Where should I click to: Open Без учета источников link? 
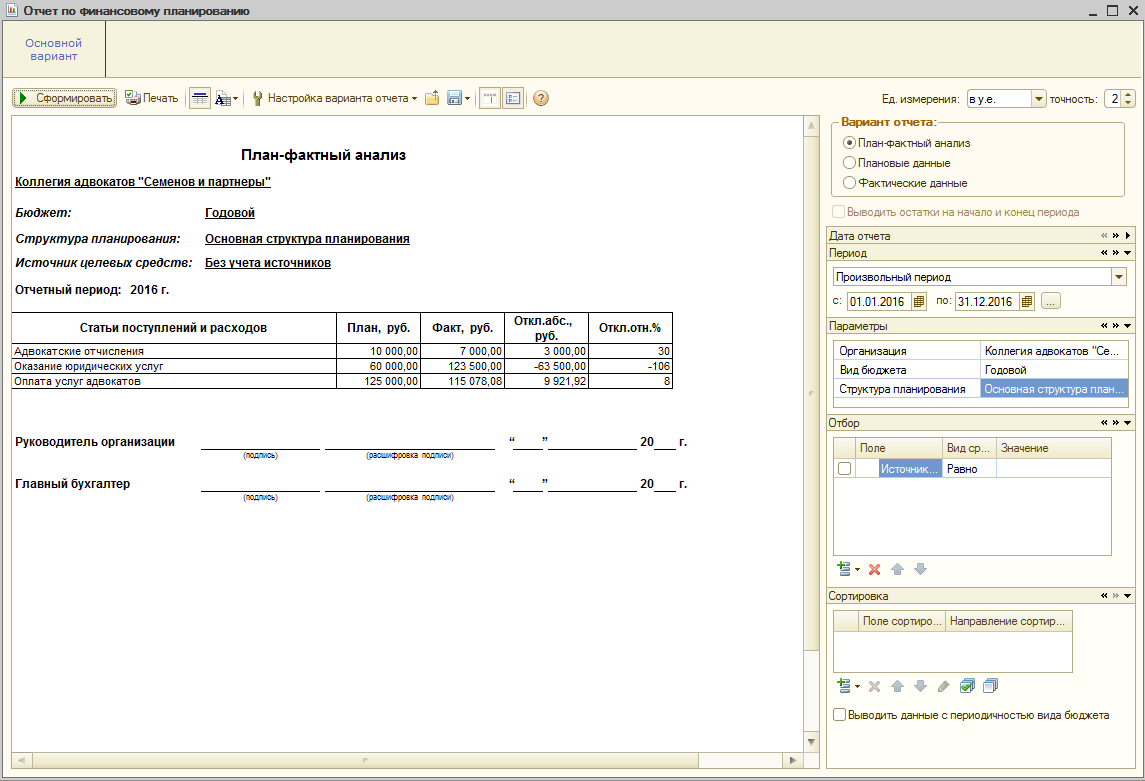click(267, 263)
